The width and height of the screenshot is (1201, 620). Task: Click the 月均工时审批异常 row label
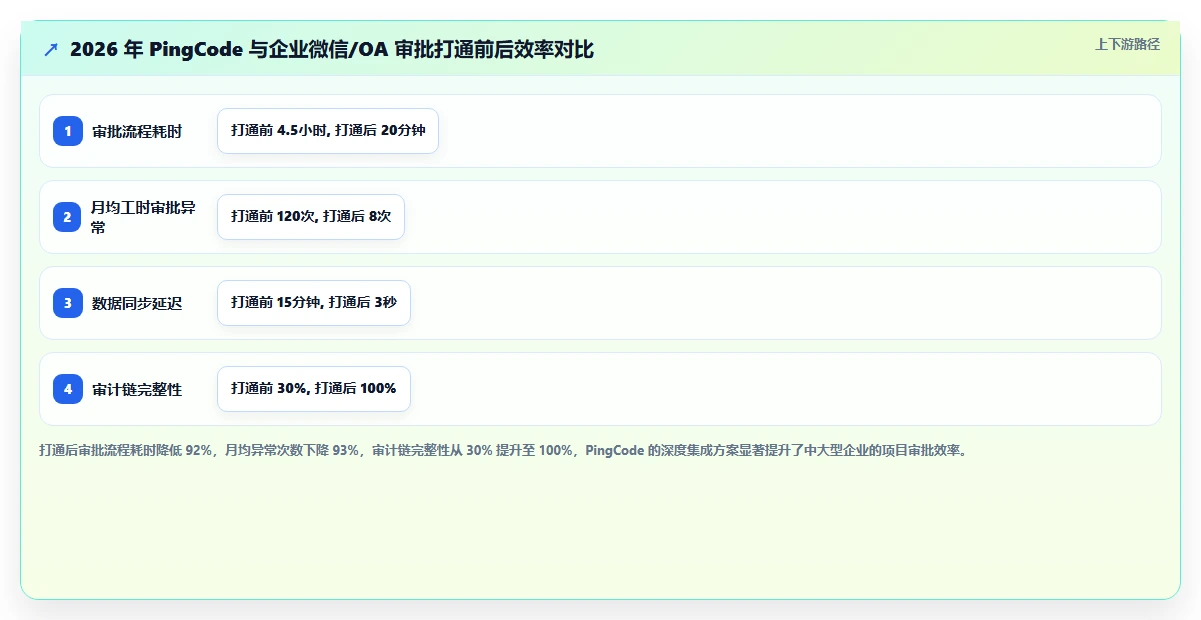pos(143,217)
